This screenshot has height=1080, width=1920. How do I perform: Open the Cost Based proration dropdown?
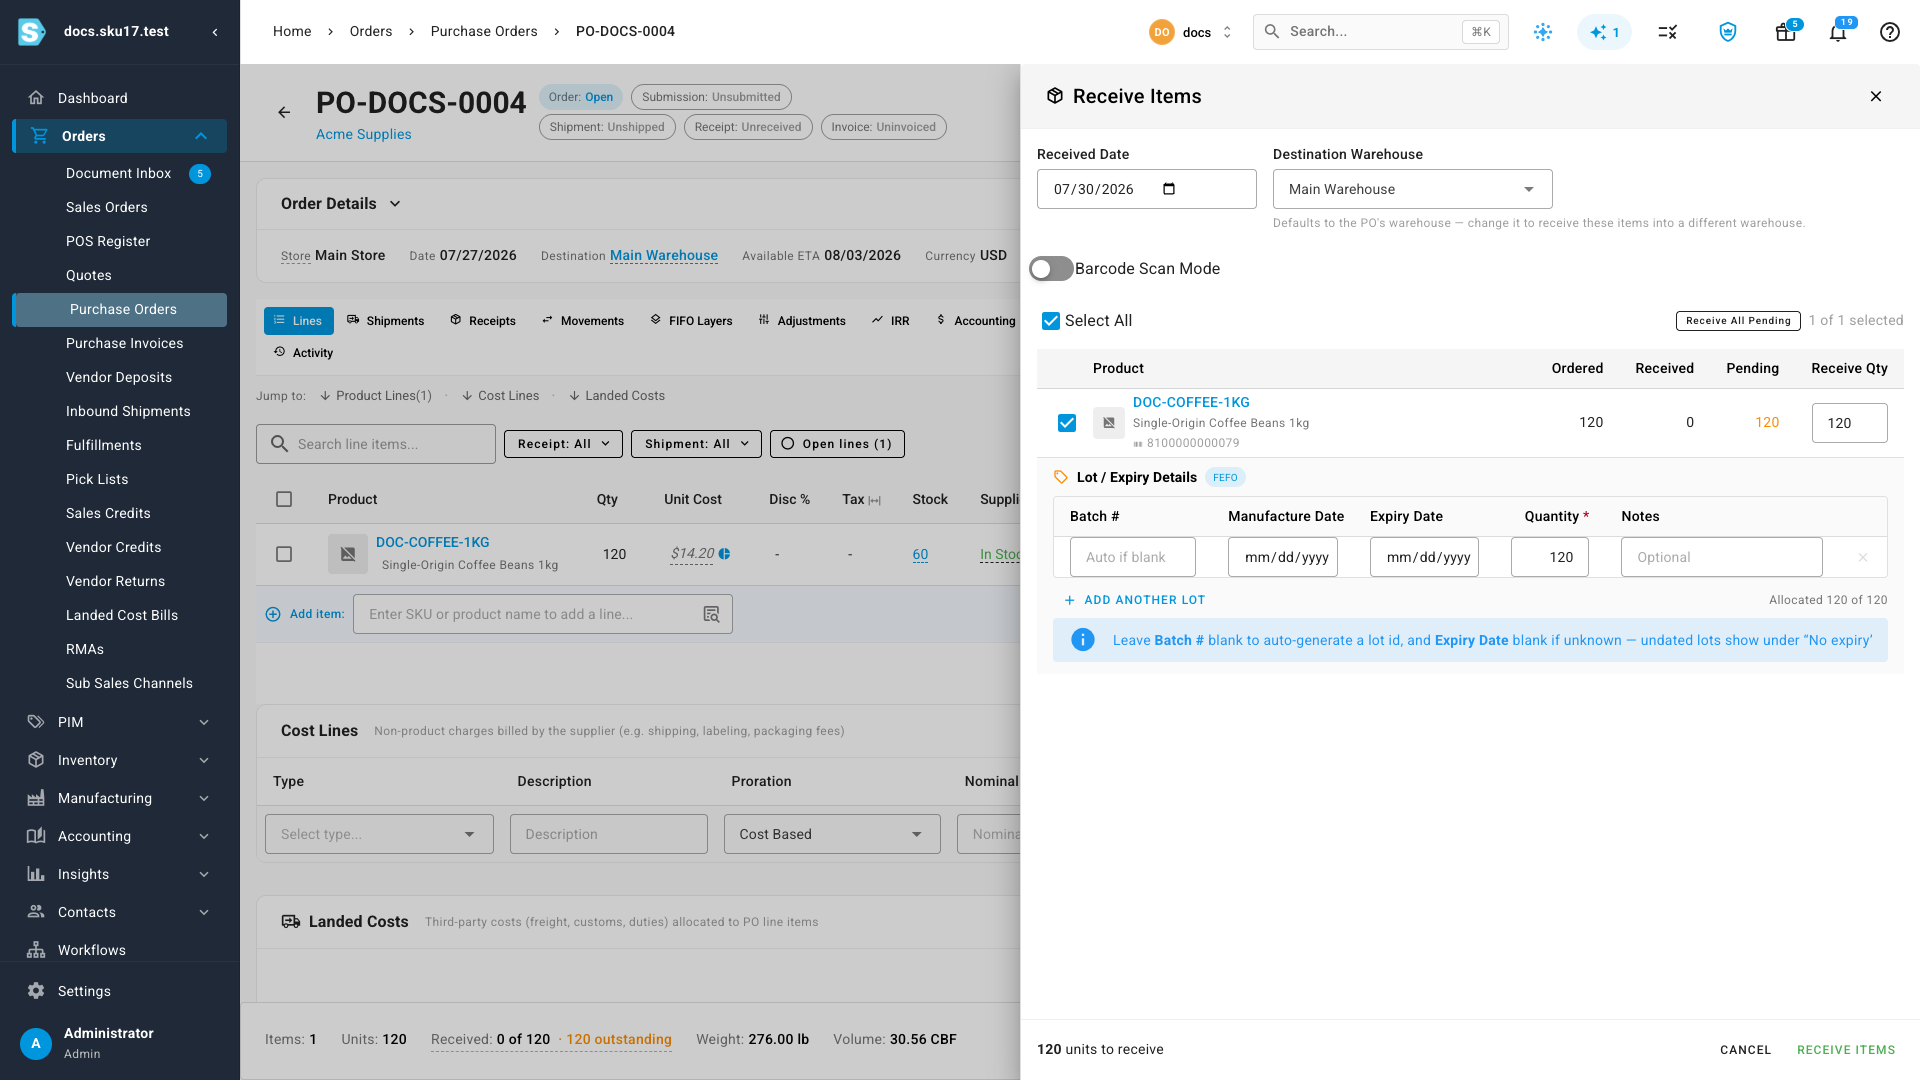click(x=832, y=834)
